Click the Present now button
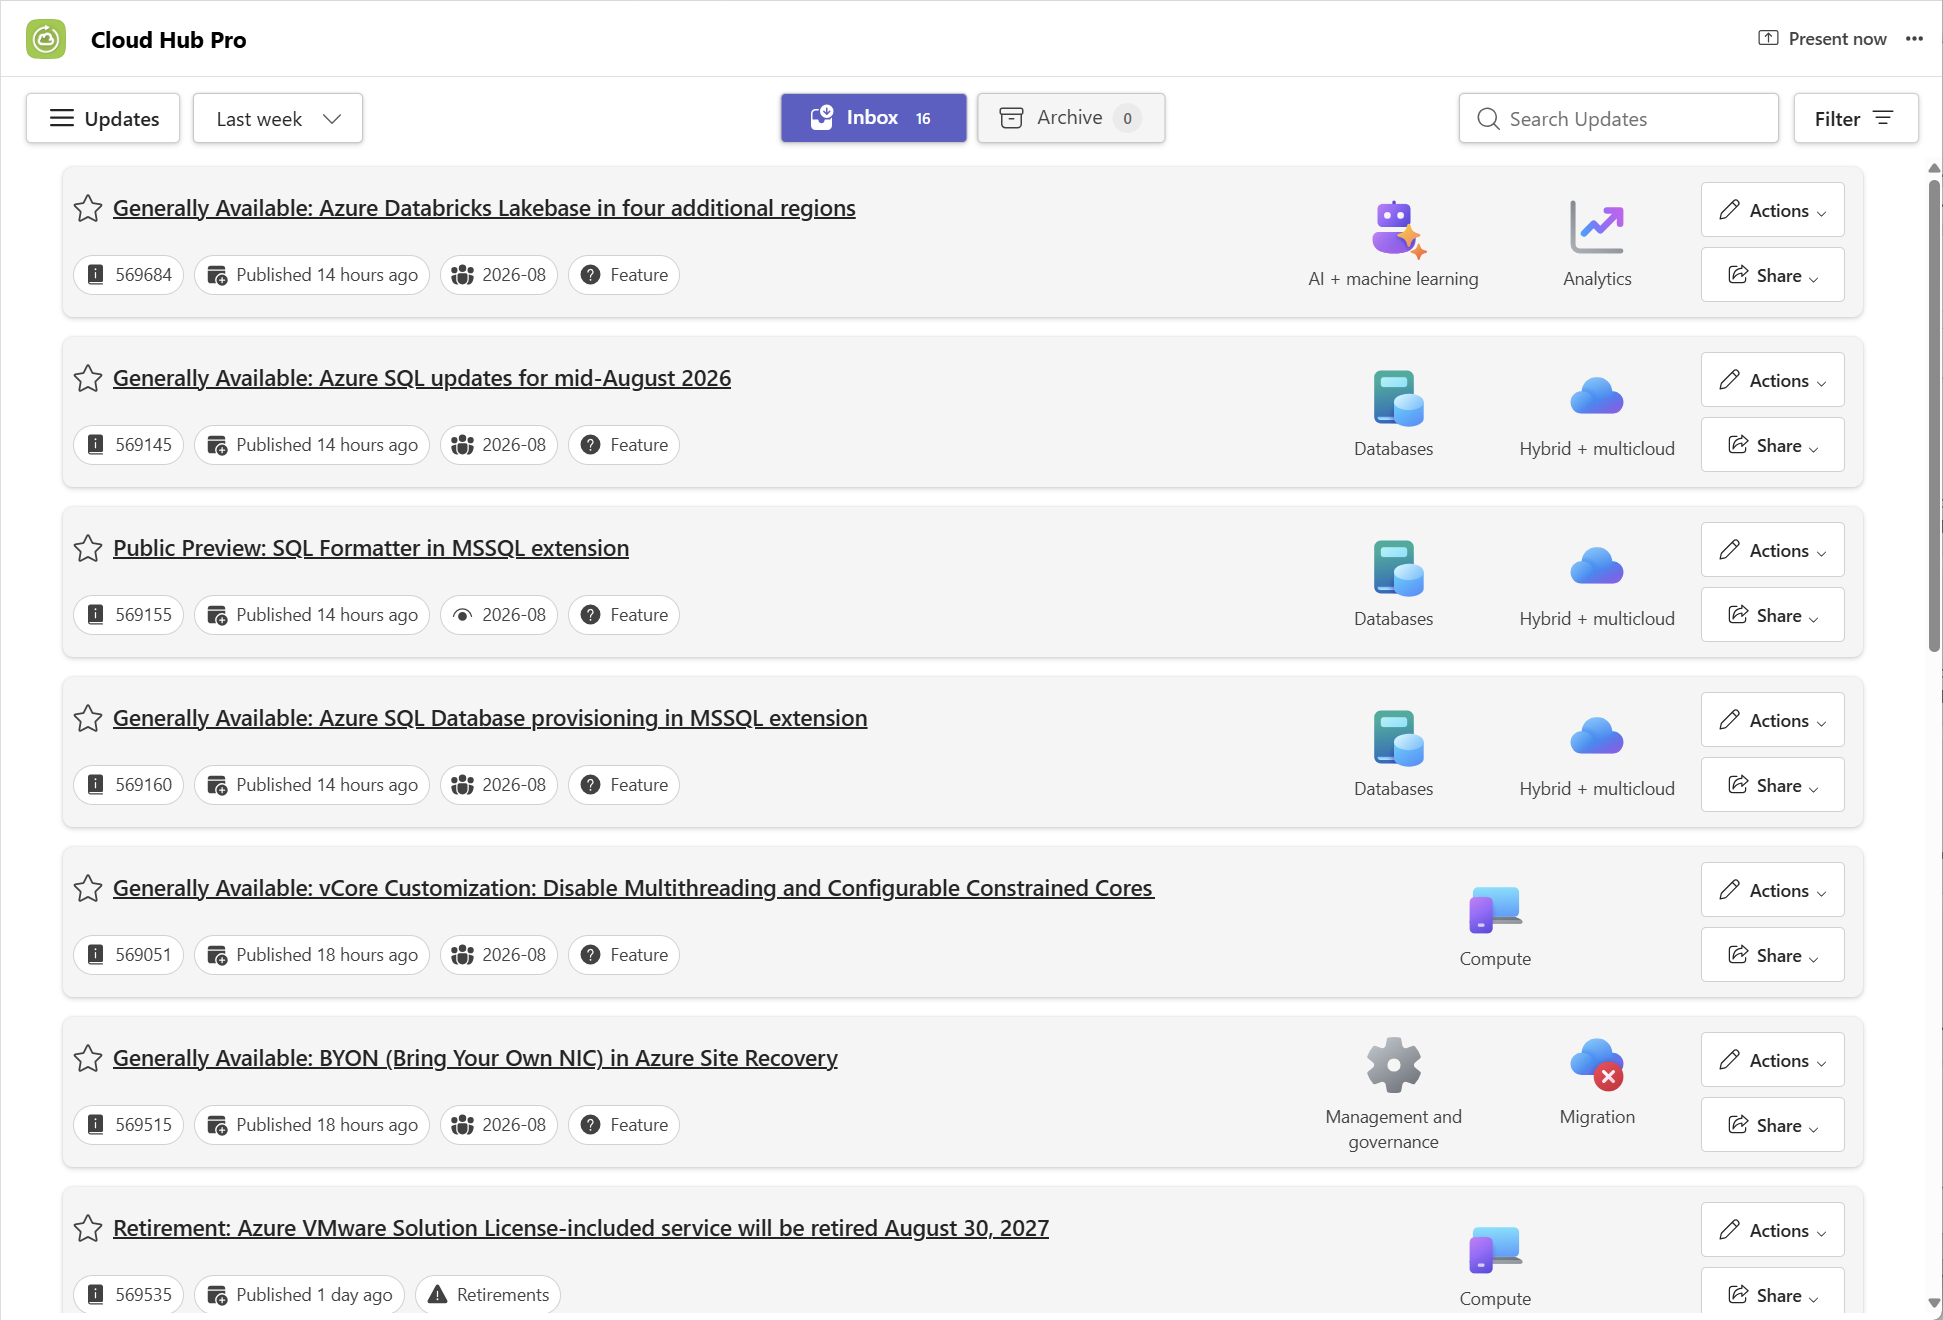 pos(1822,39)
